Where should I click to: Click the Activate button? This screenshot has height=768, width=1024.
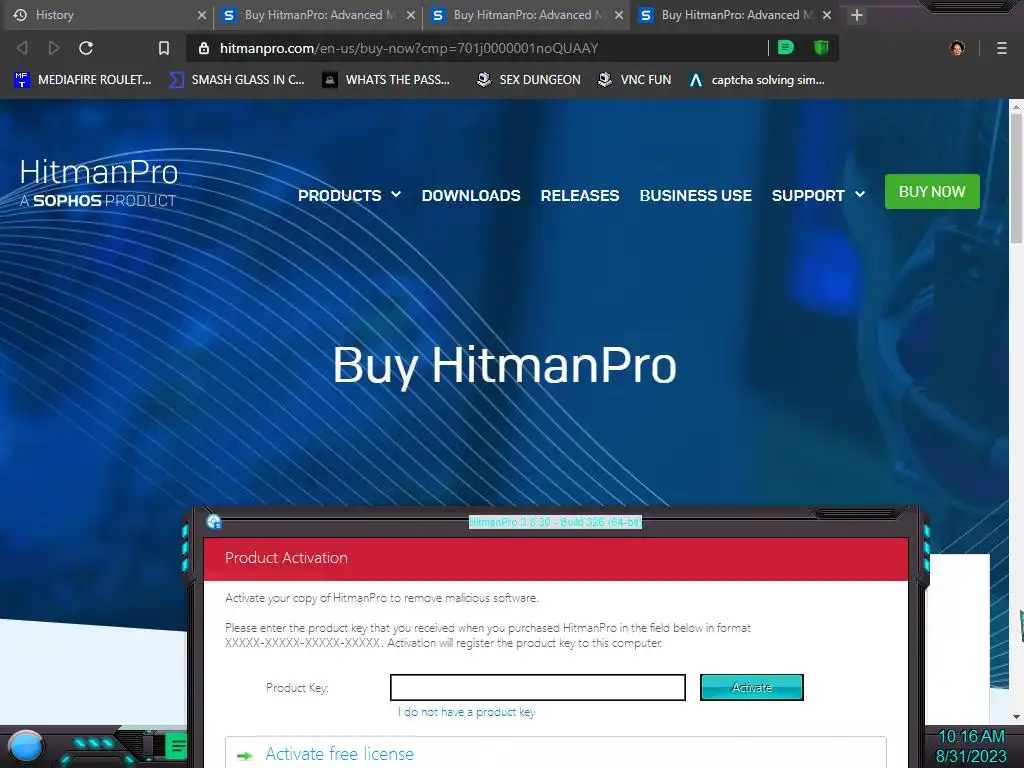752,688
